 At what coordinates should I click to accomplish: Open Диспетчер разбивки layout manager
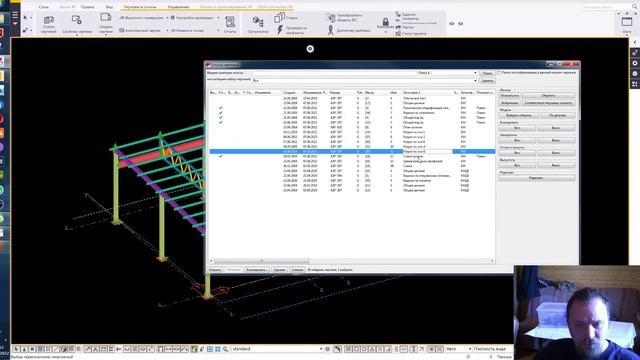tap(349, 30)
